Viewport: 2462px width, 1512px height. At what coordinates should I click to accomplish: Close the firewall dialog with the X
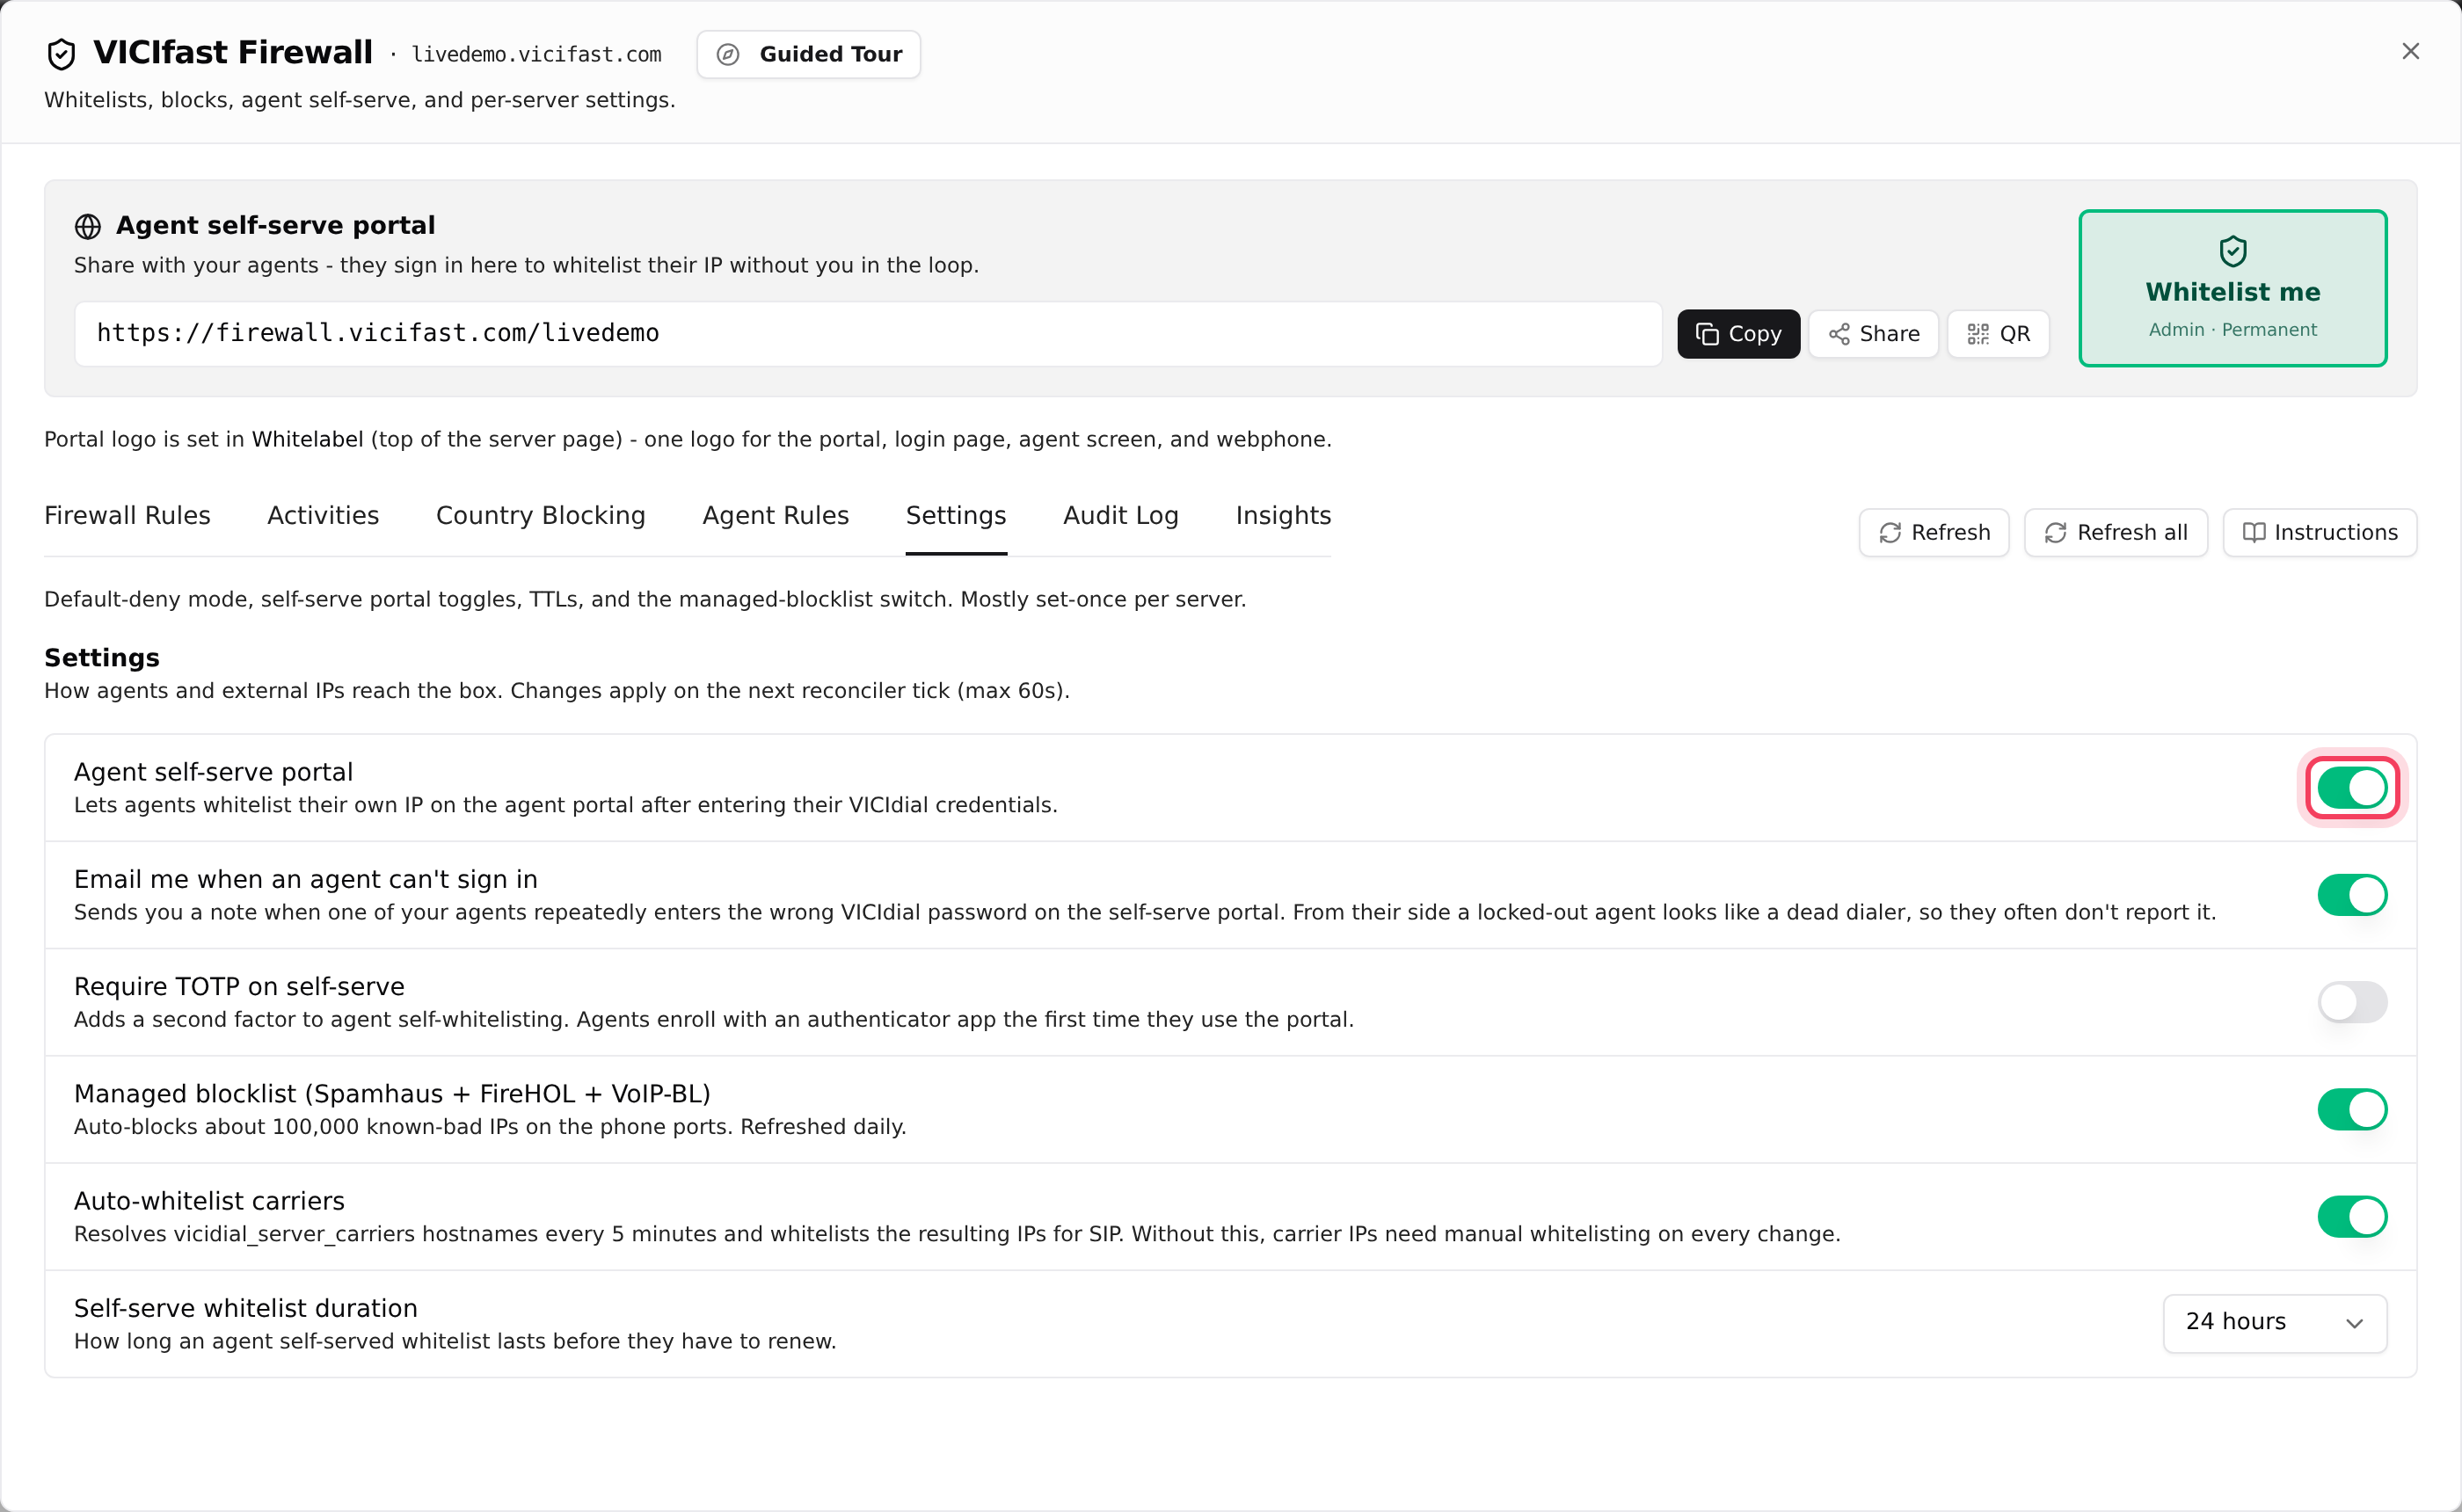point(2410,51)
